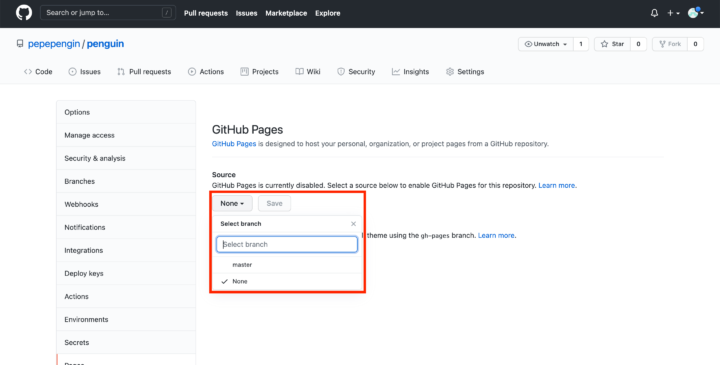The image size is (720, 365).
Task: Open the user avatar menu
Action: pos(695,13)
